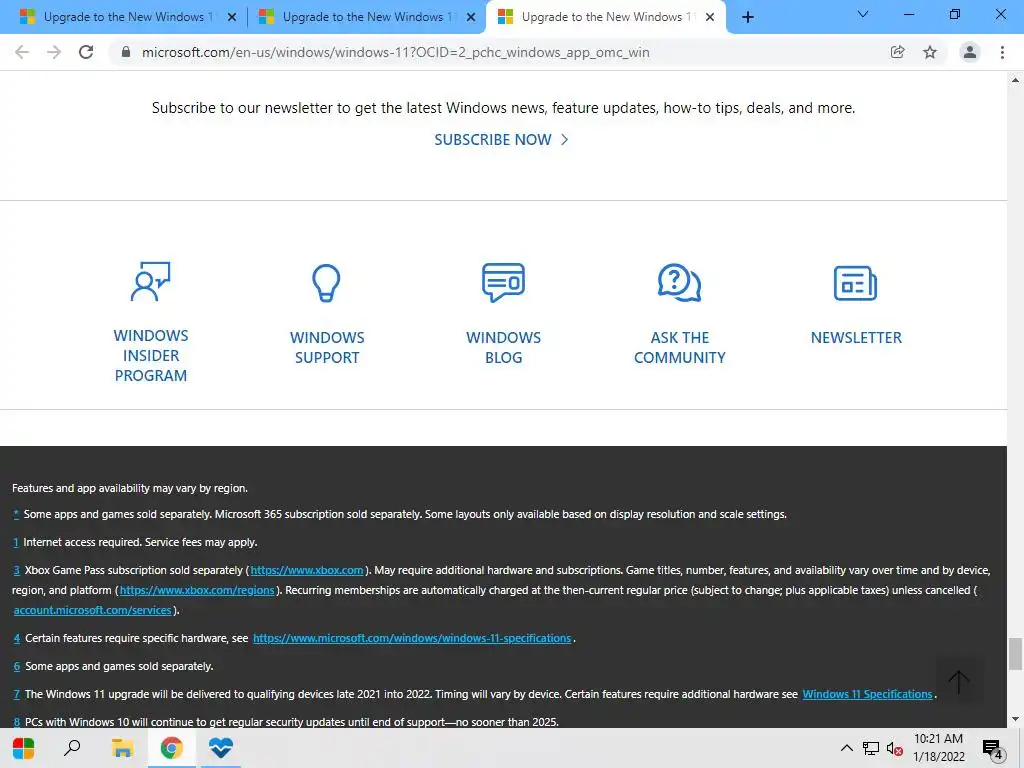Open Chrome three-dot menu

(1002, 52)
